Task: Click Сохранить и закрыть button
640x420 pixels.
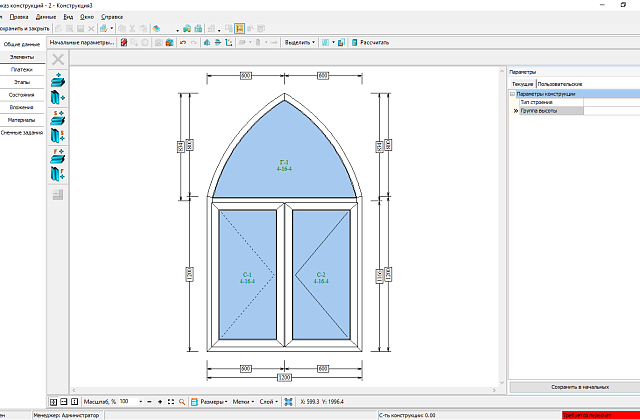Action: (x=25, y=29)
